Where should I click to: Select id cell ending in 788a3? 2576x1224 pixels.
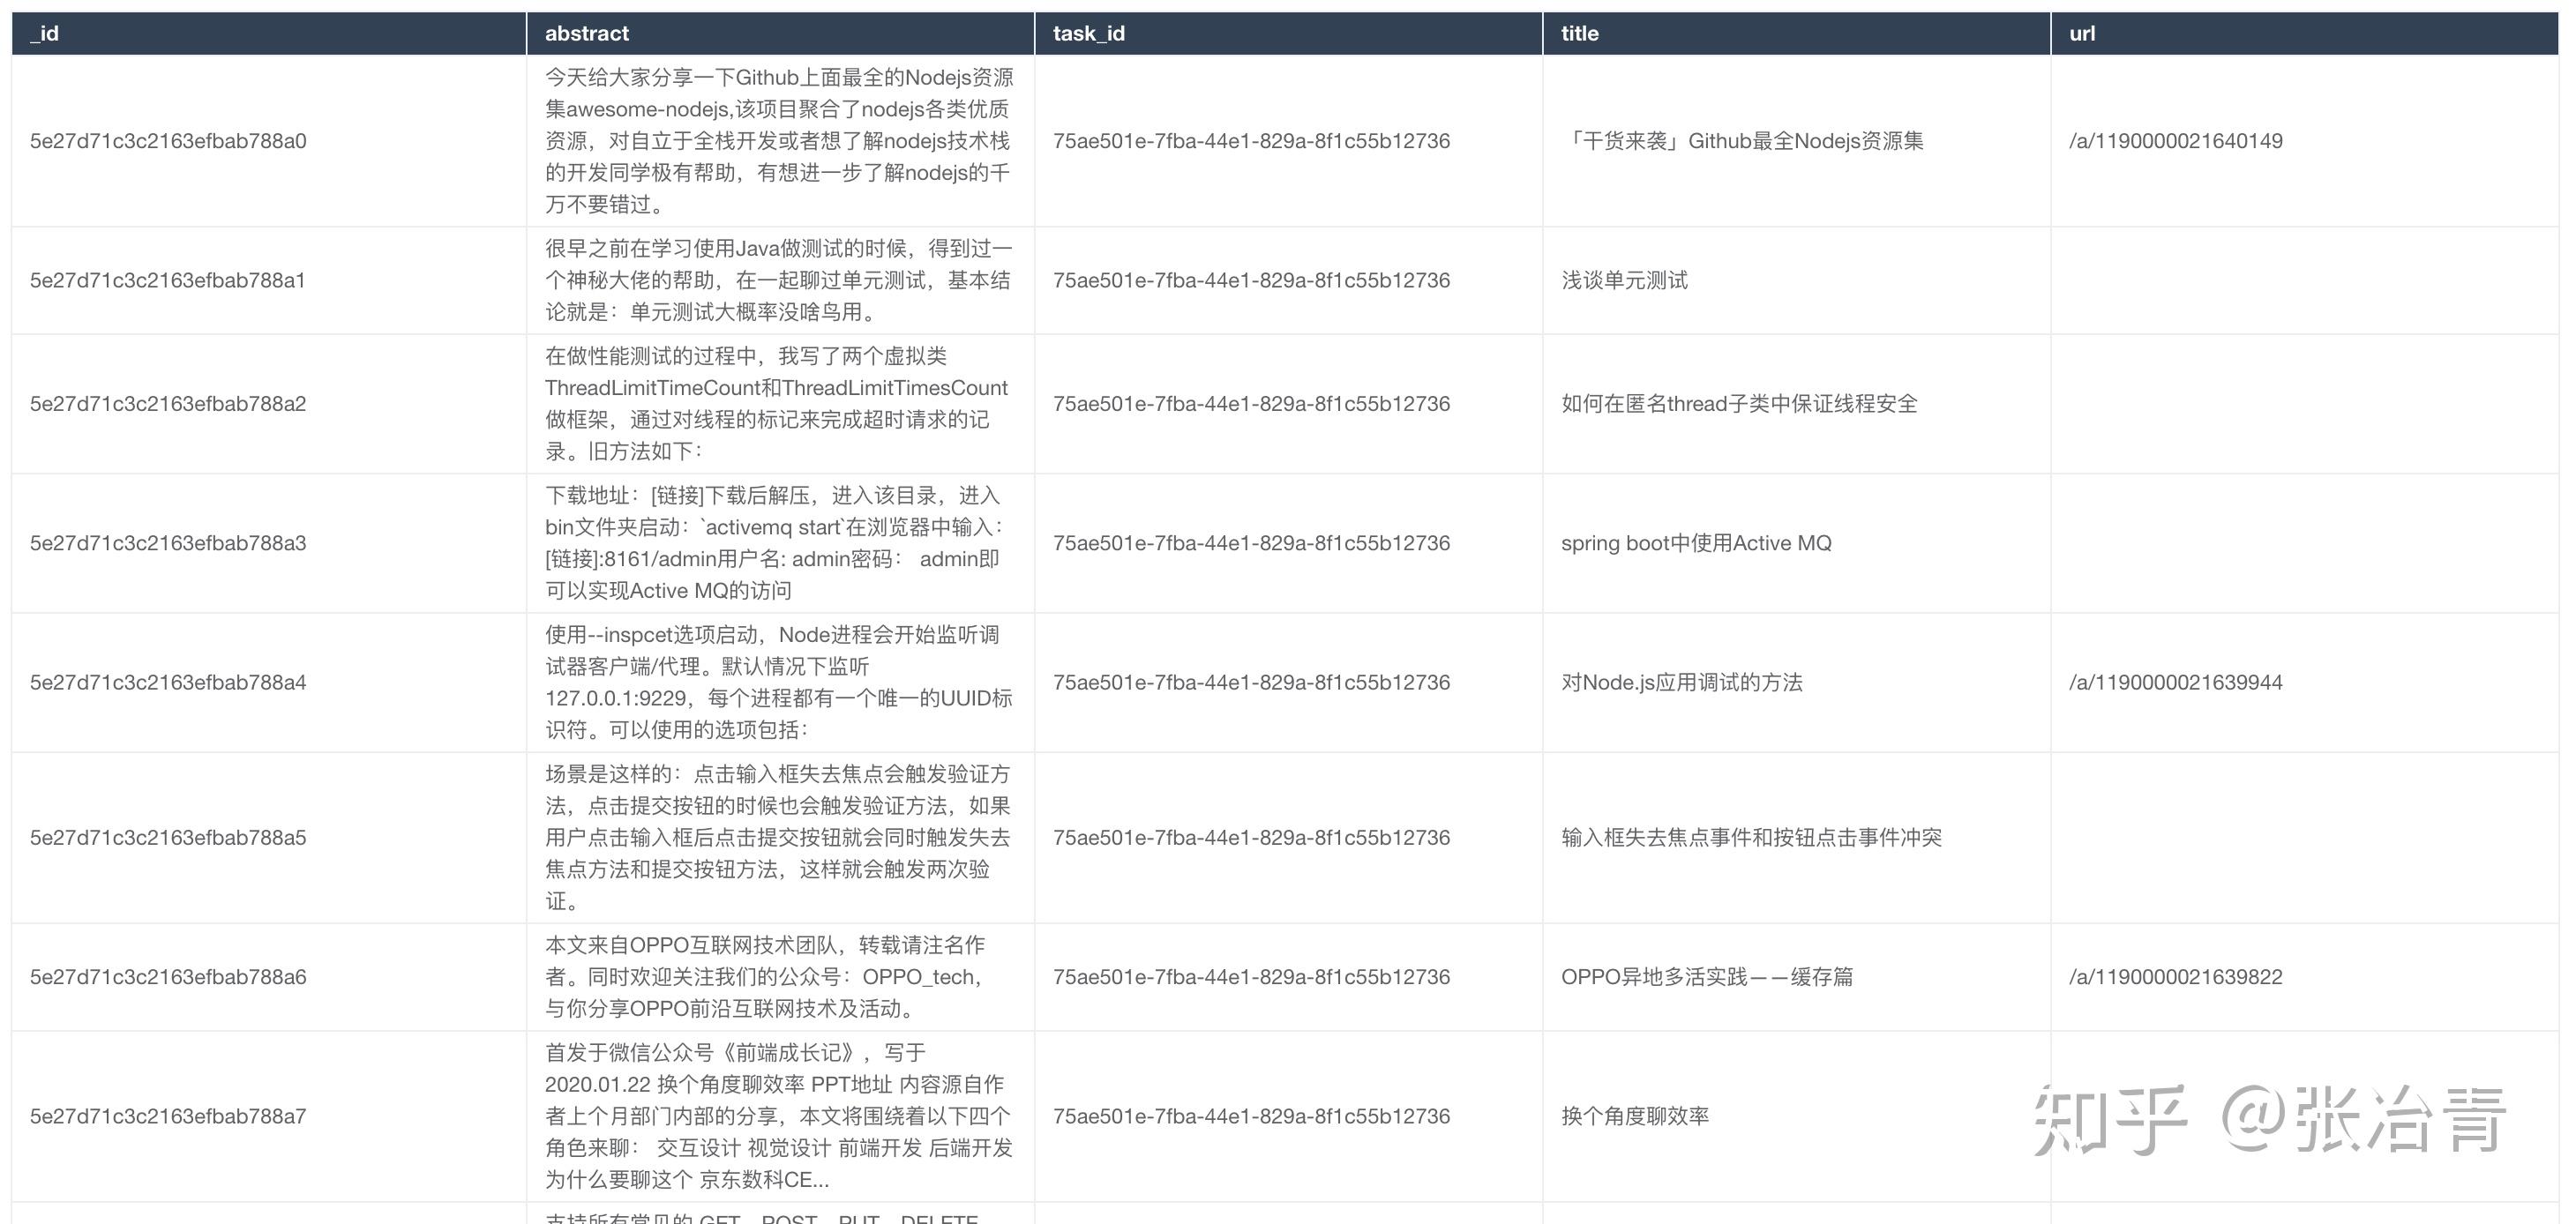168,543
